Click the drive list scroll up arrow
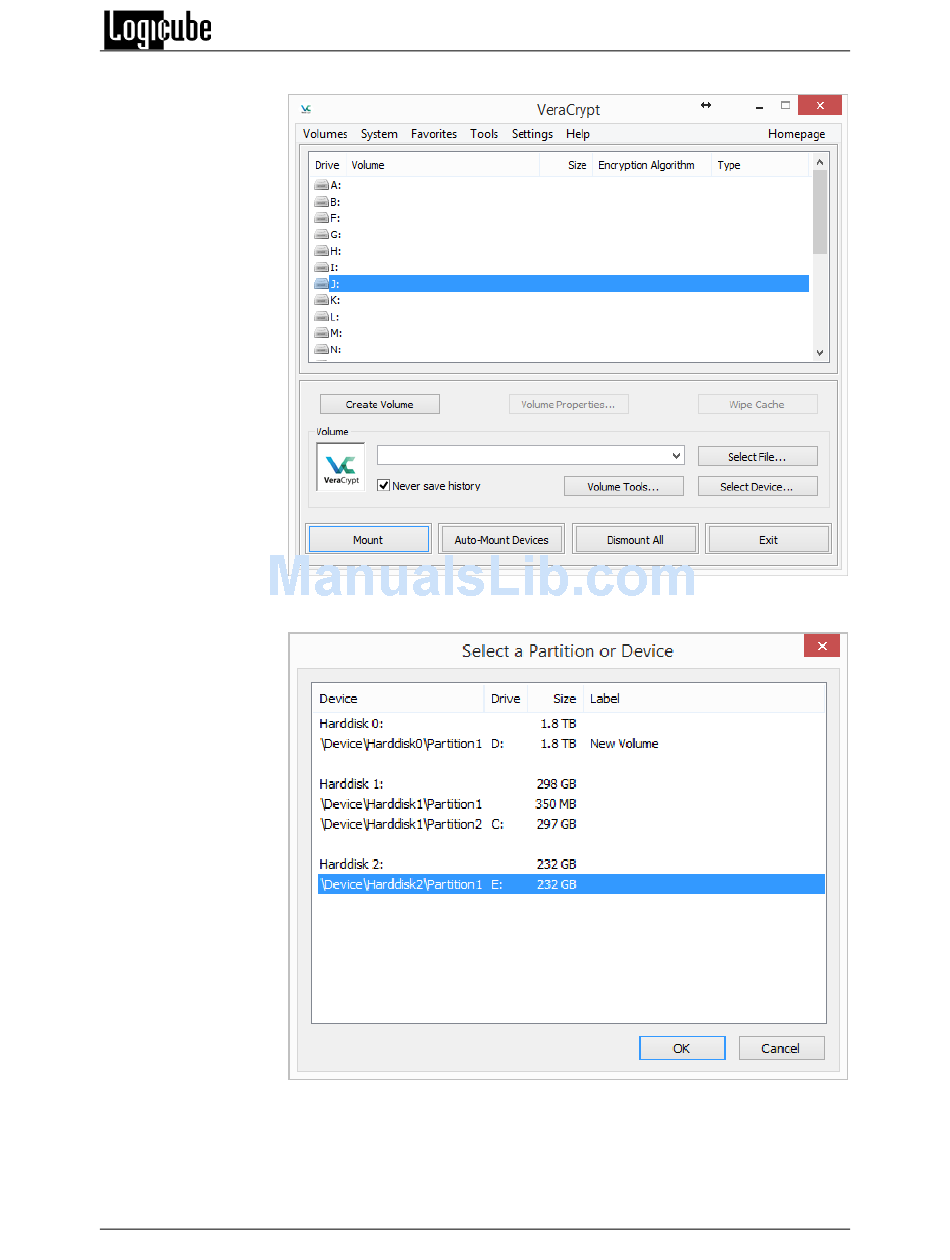950x1260 pixels. 820,161
